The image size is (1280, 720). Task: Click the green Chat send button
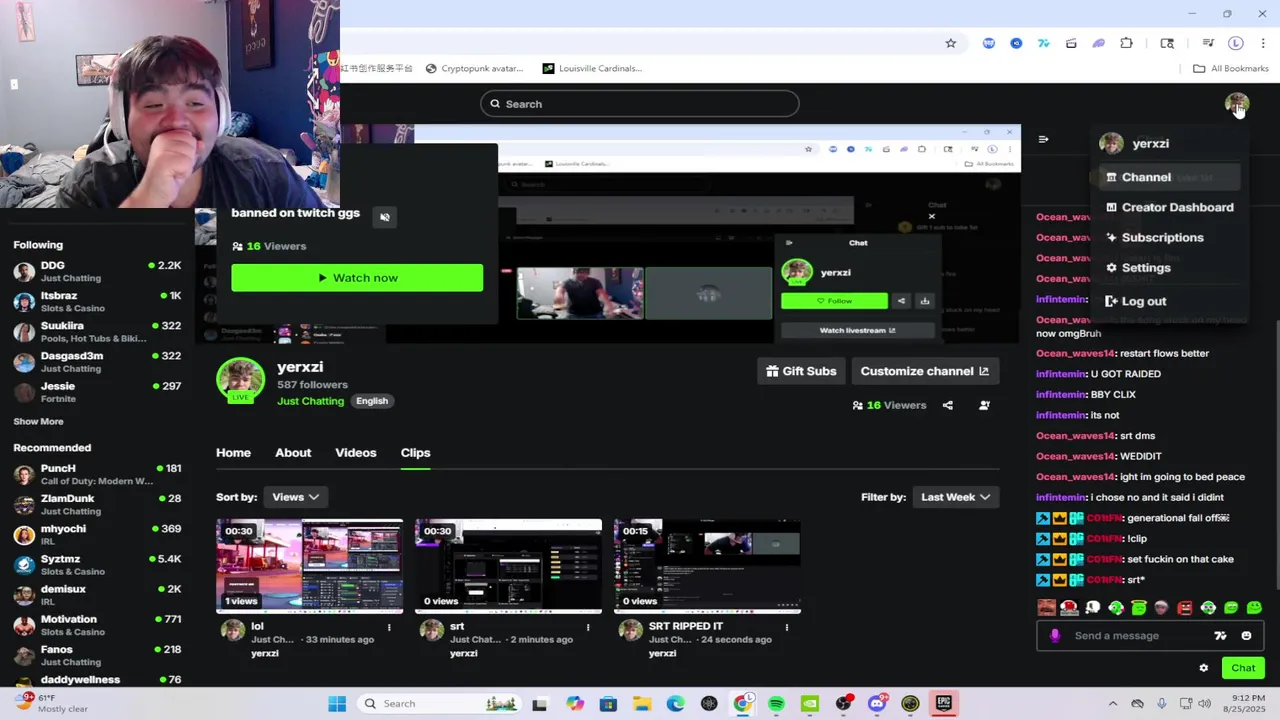(x=1243, y=668)
